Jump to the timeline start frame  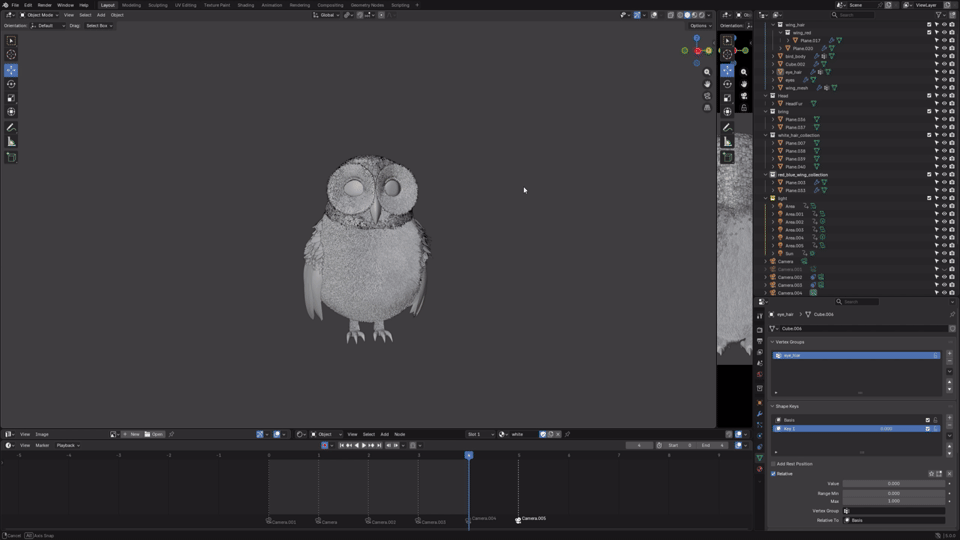tap(342, 445)
